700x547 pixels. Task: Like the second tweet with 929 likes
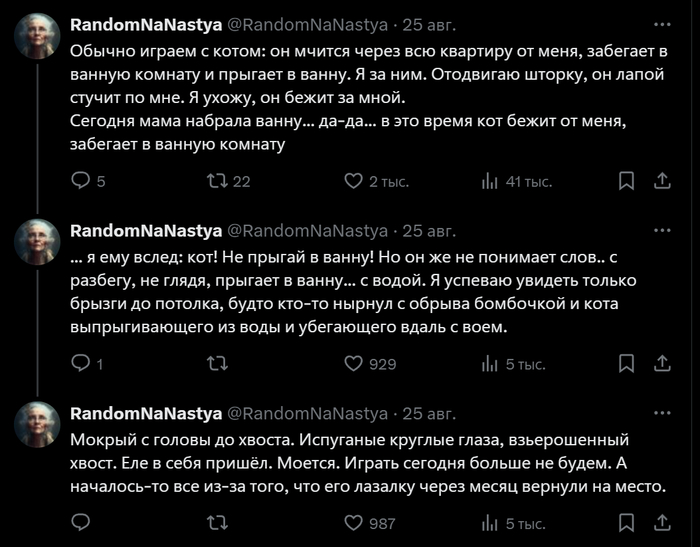tap(371, 364)
